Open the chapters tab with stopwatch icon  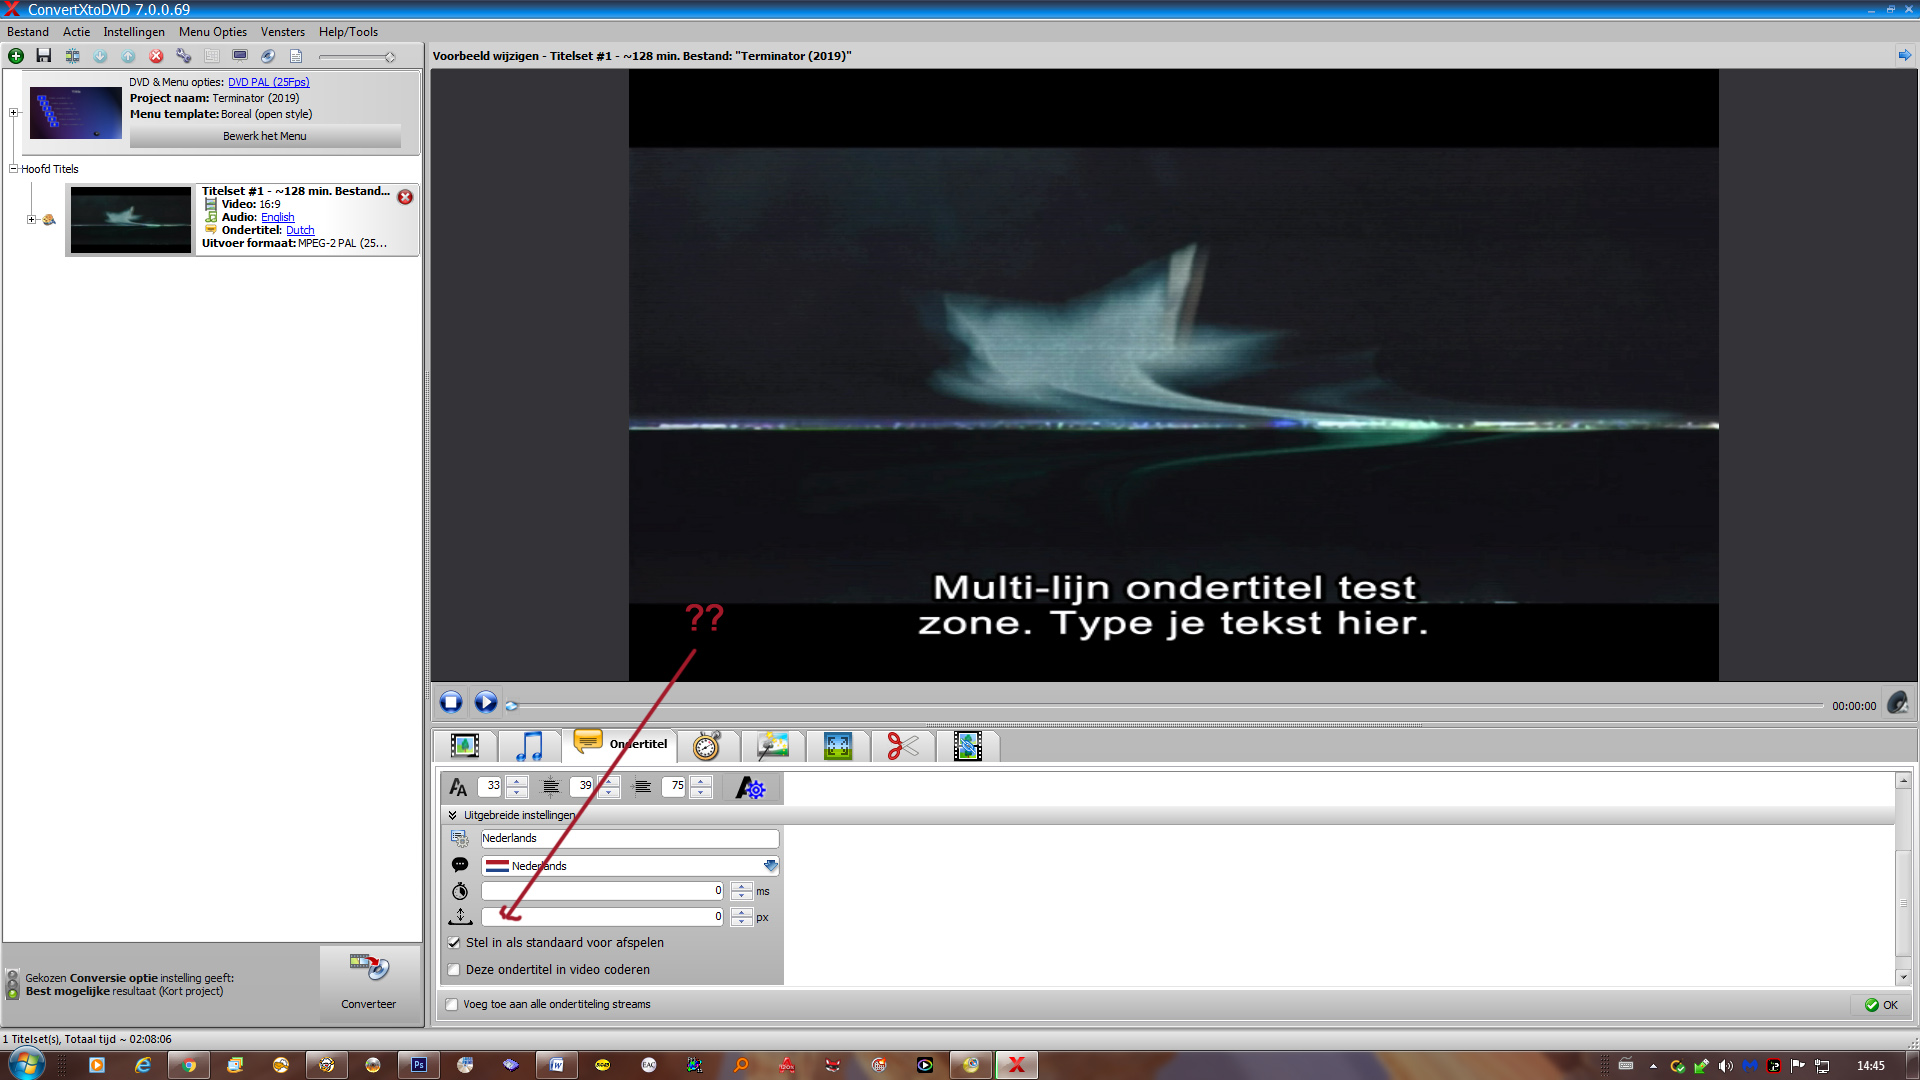[707, 745]
